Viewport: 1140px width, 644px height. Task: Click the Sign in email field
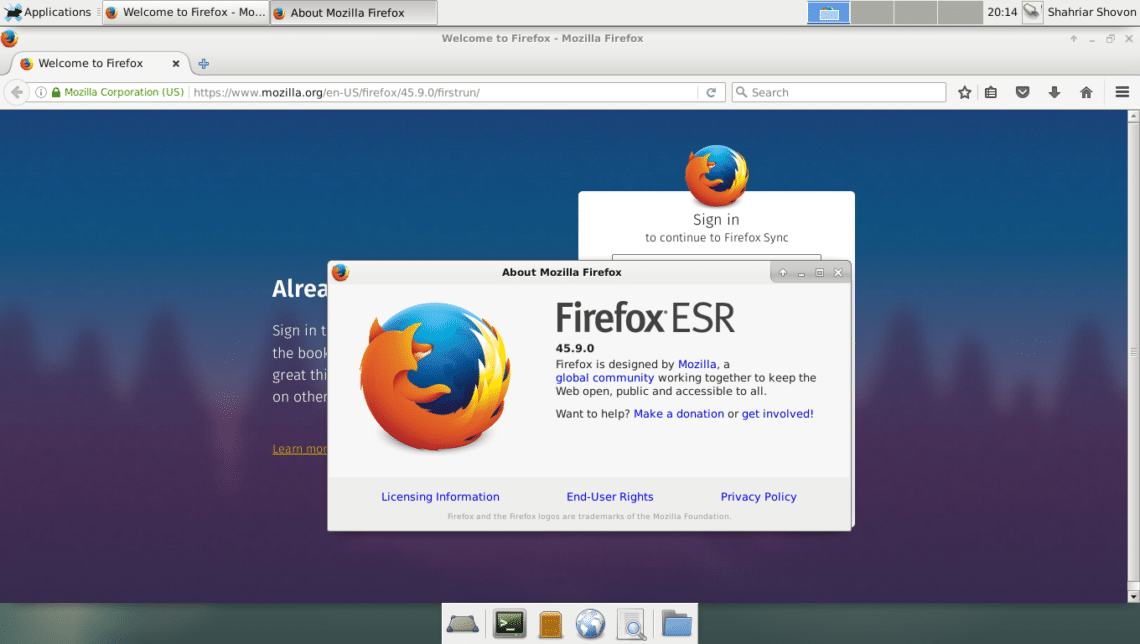[x=717, y=257]
